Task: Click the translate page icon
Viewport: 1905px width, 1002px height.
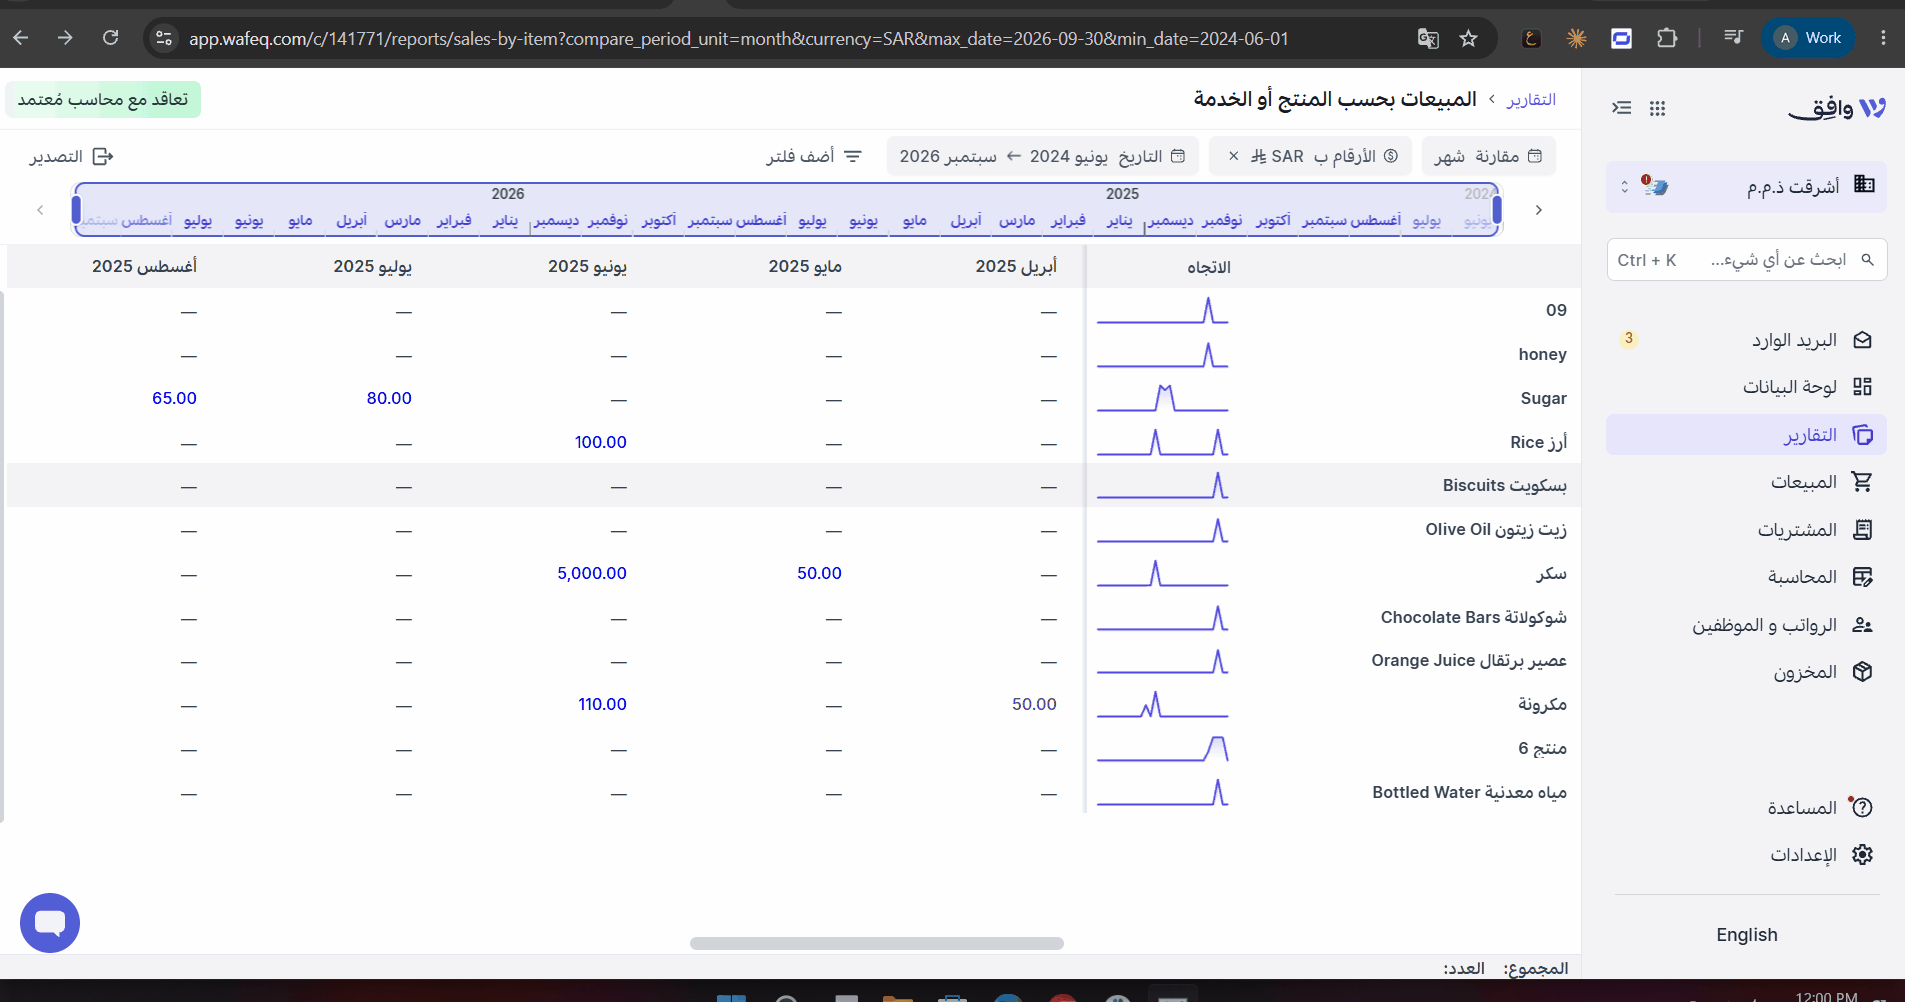Action: pyautogui.click(x=1428, y=38)
